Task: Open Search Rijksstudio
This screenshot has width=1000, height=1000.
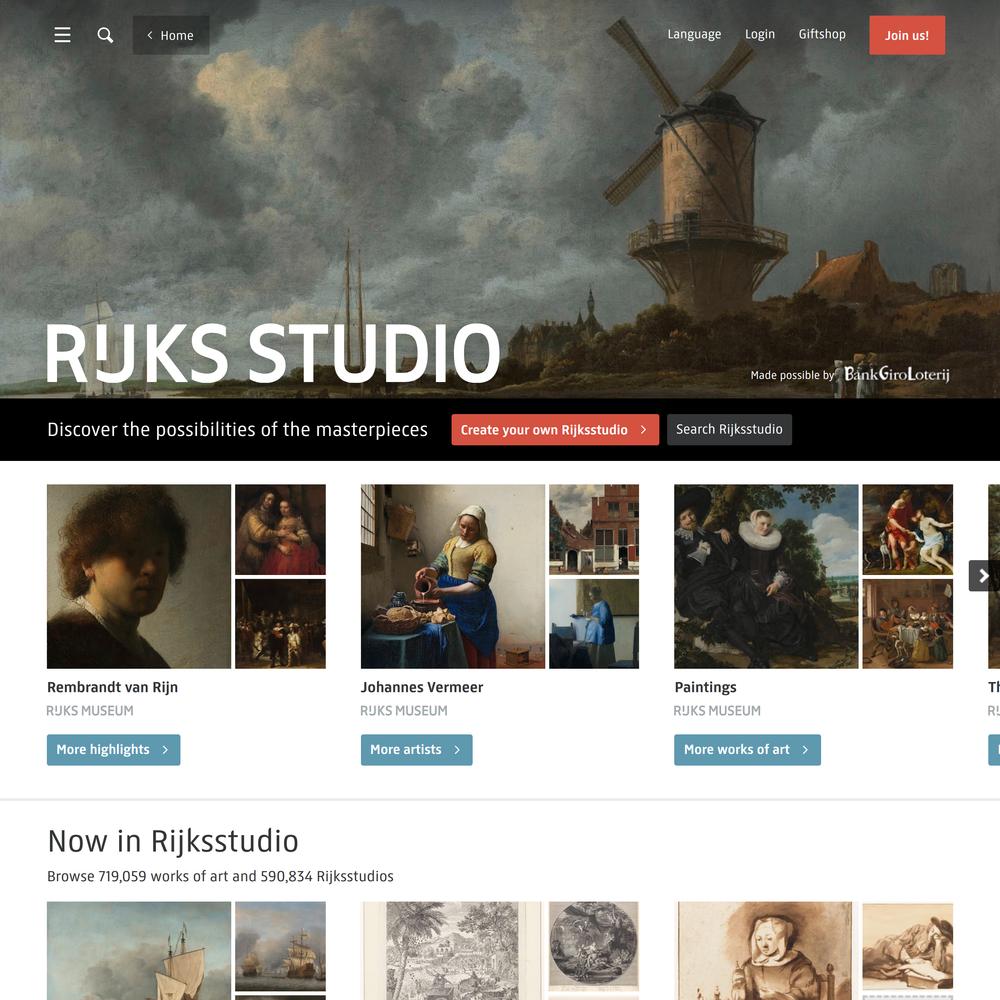Action: (x=730, y=430)
